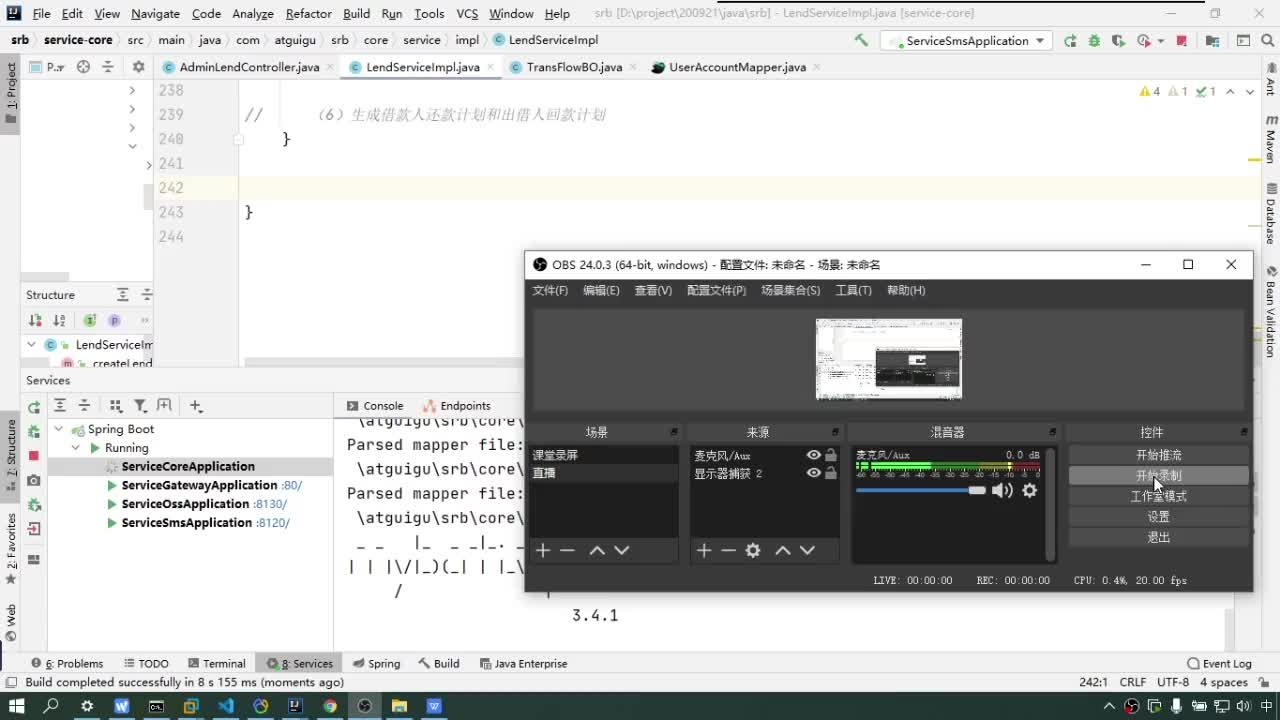Open Project Structure from the toolbar
This screenshot has height=720, width=1280.
click(1212, 41)
